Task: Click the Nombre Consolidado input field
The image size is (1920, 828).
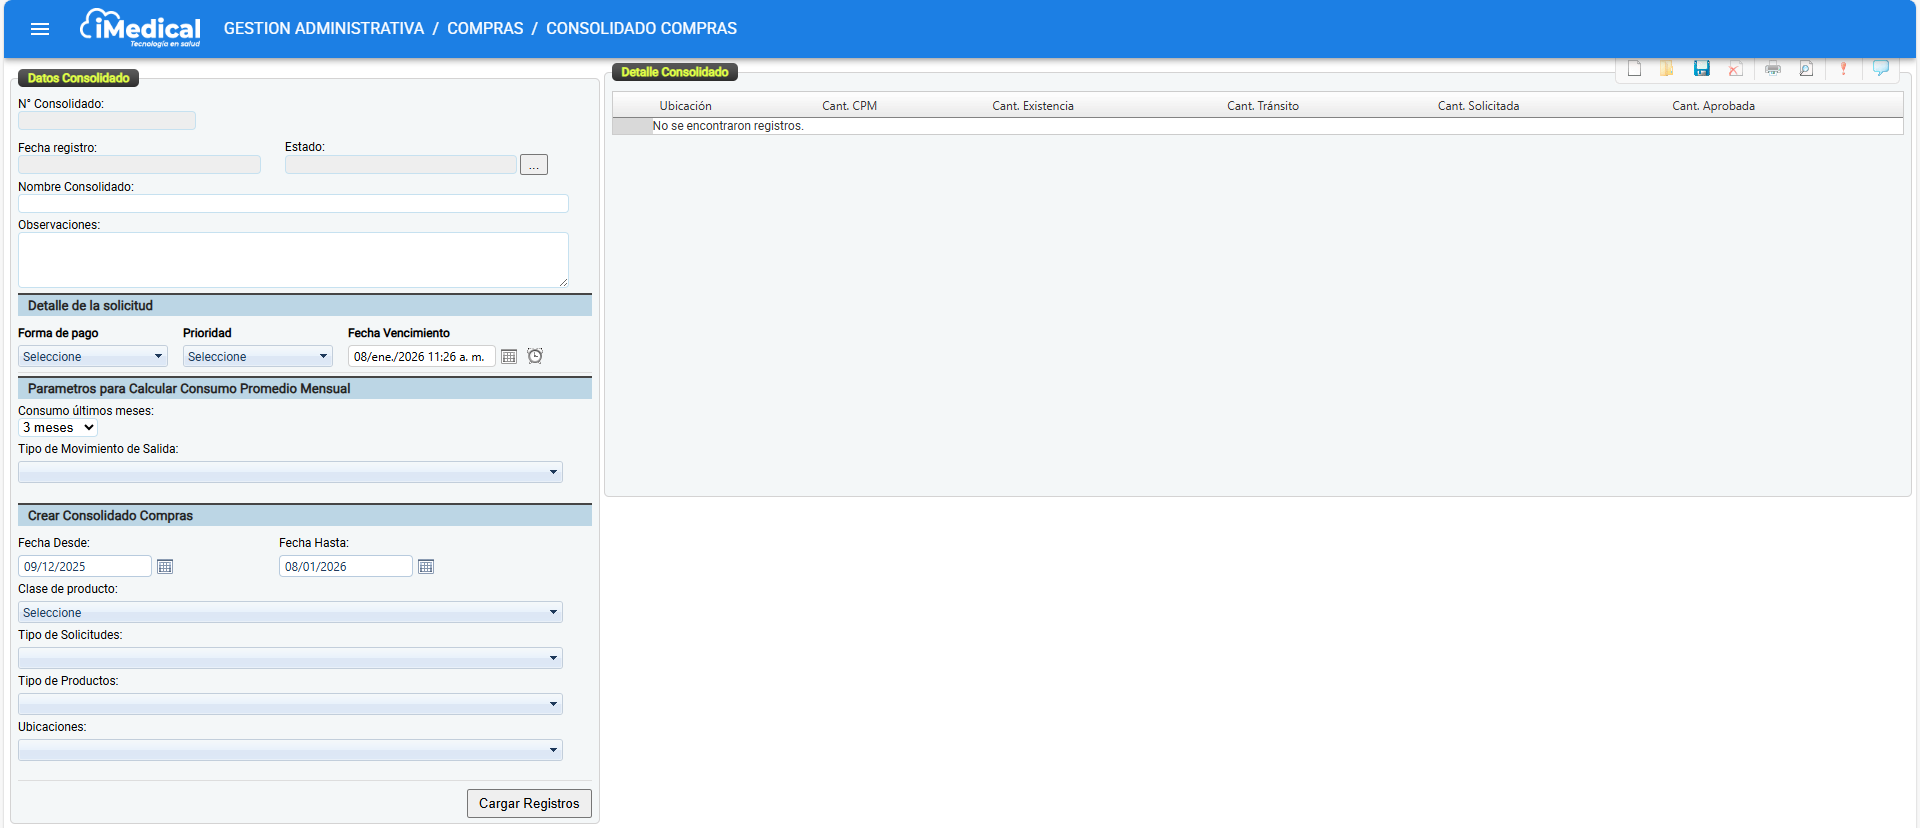Action: click(x=293, y=204)
